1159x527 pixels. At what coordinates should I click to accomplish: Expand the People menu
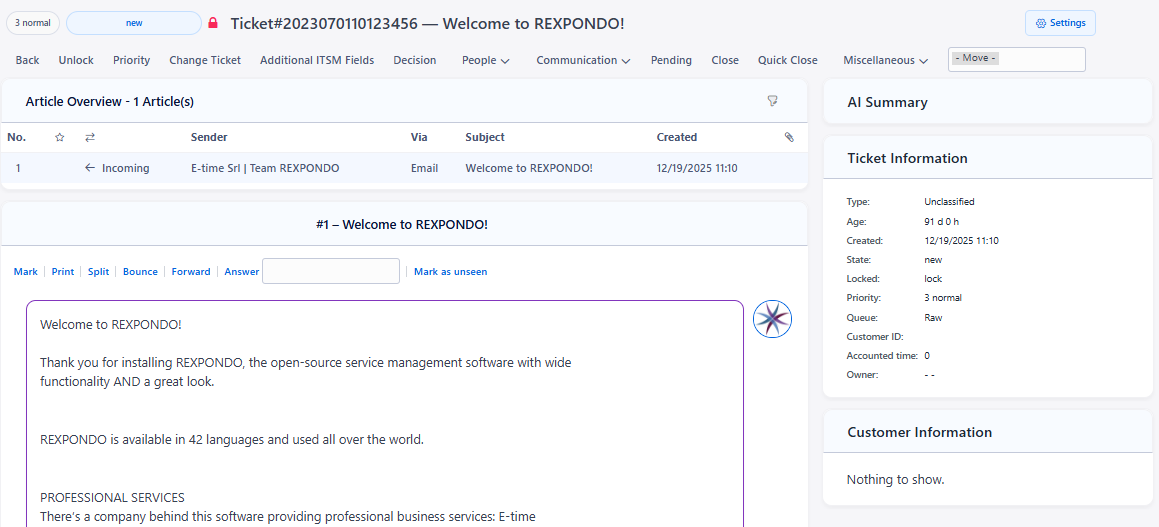click(486, 61)
